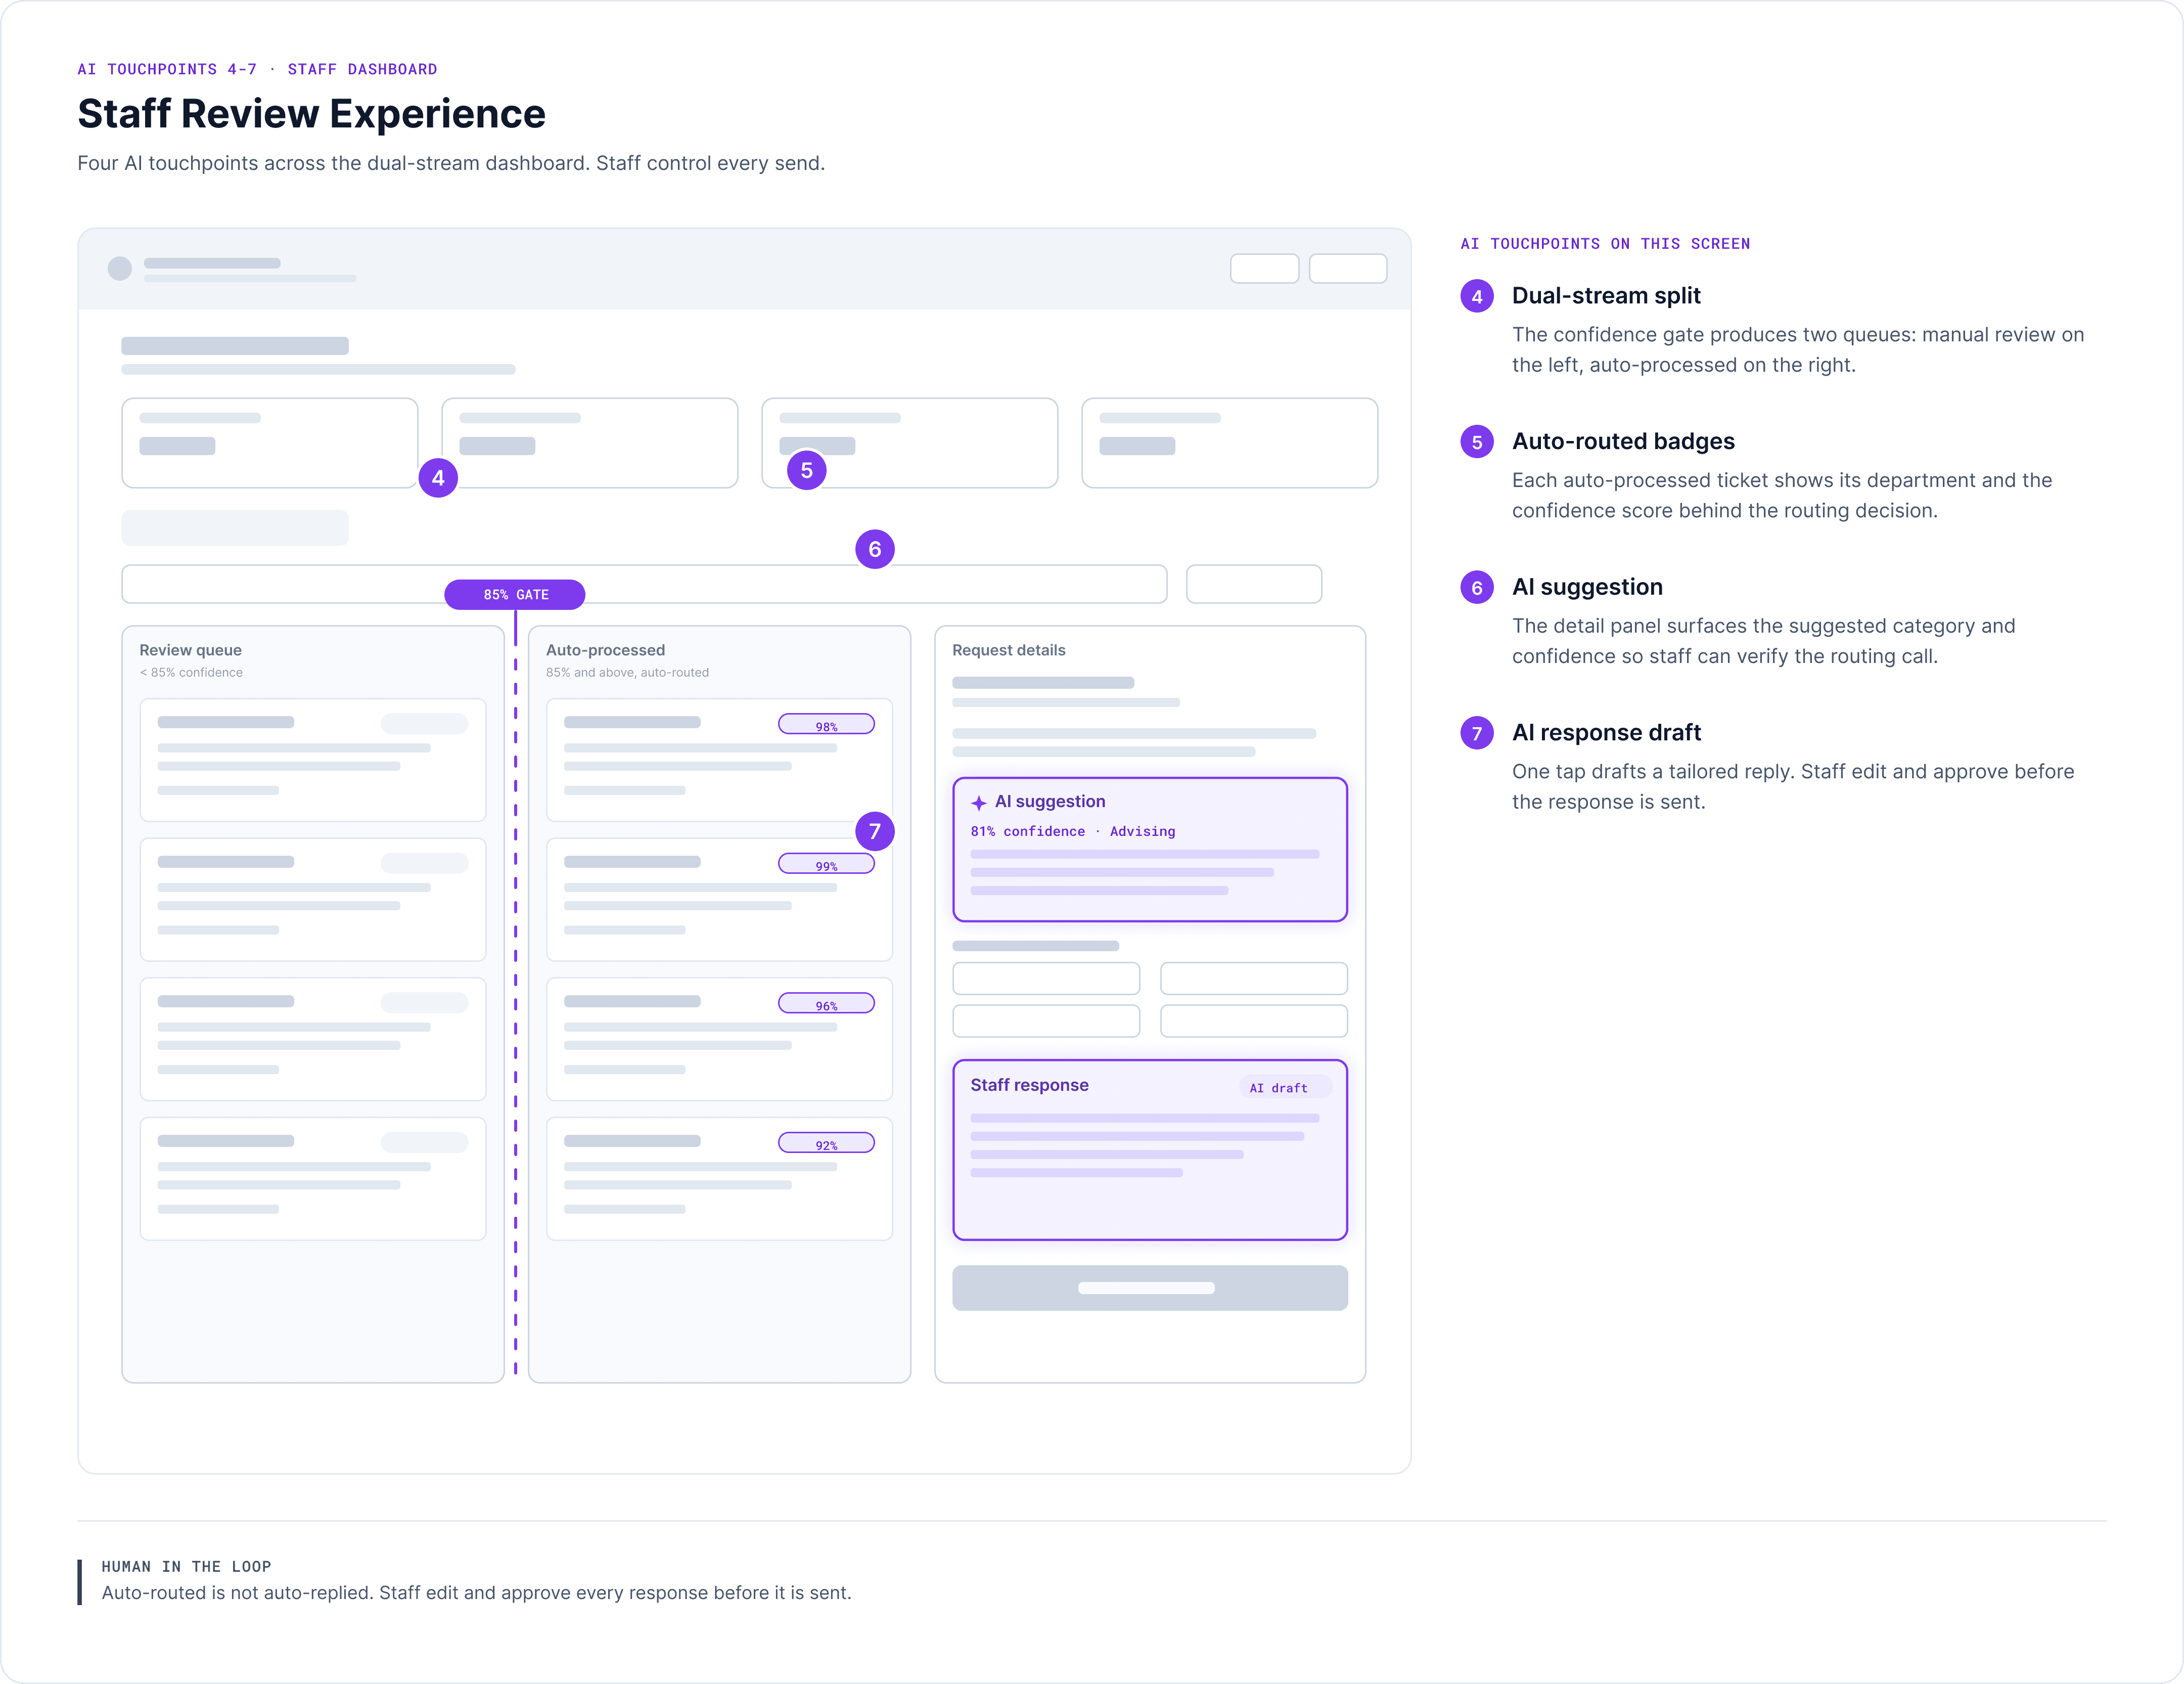Click the AI draft tag in Staff response
The height and width of the screenshot is (1684, 2184).
pos(1285,1087)
